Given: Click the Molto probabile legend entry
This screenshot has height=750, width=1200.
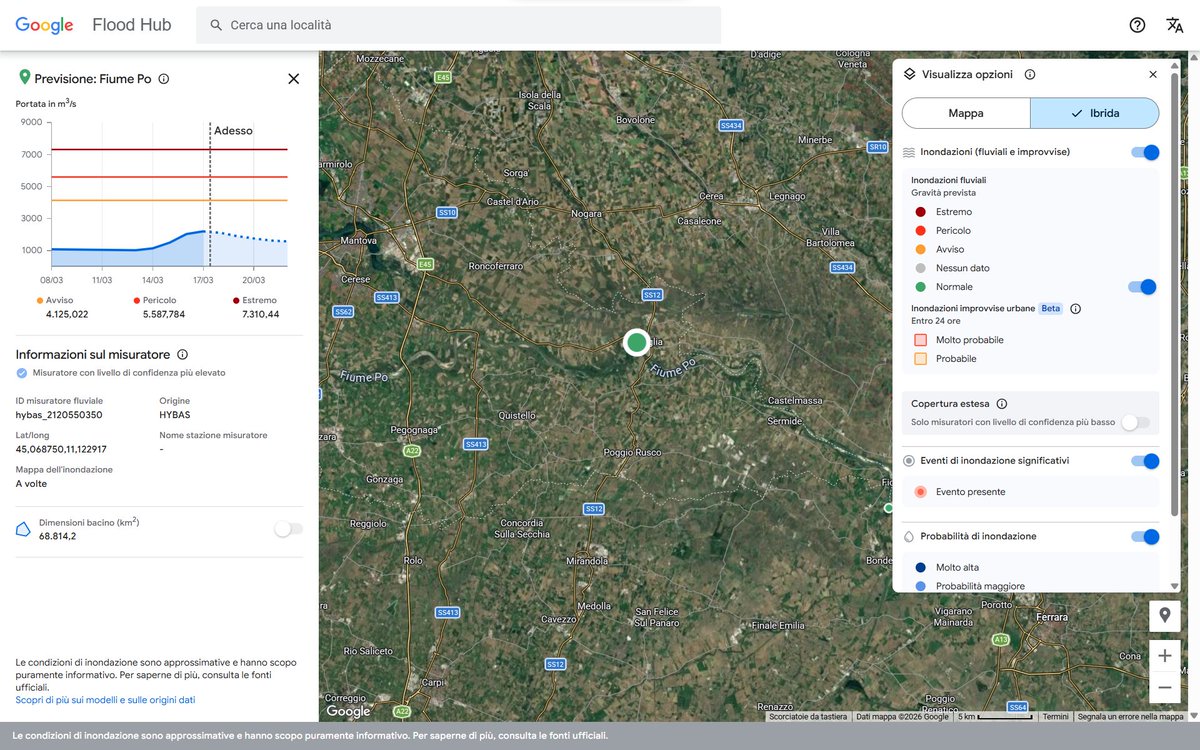Looking at the screenshot, I should (970, 340).
